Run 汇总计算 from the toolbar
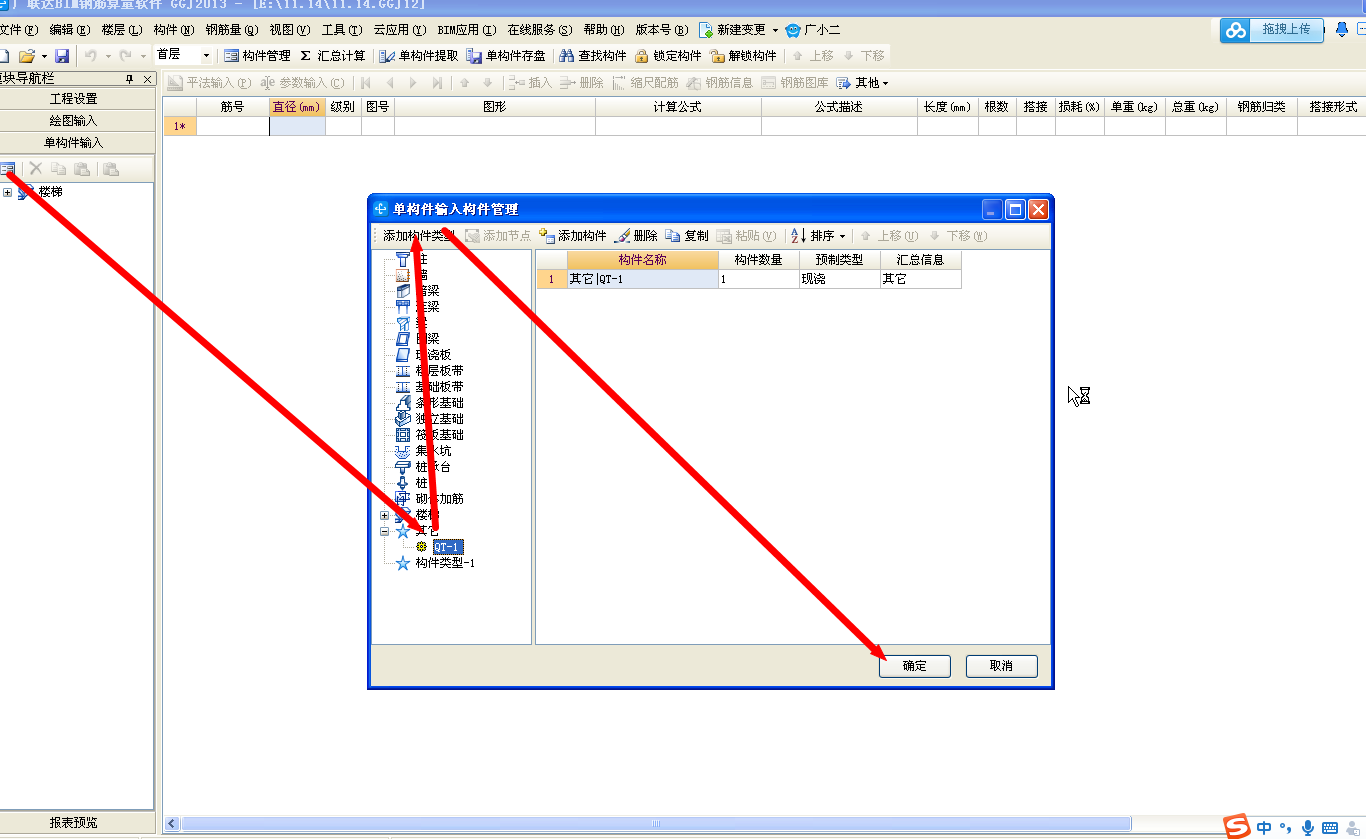Viewport: 1366px width, 839px height. (x=333, y=56)
